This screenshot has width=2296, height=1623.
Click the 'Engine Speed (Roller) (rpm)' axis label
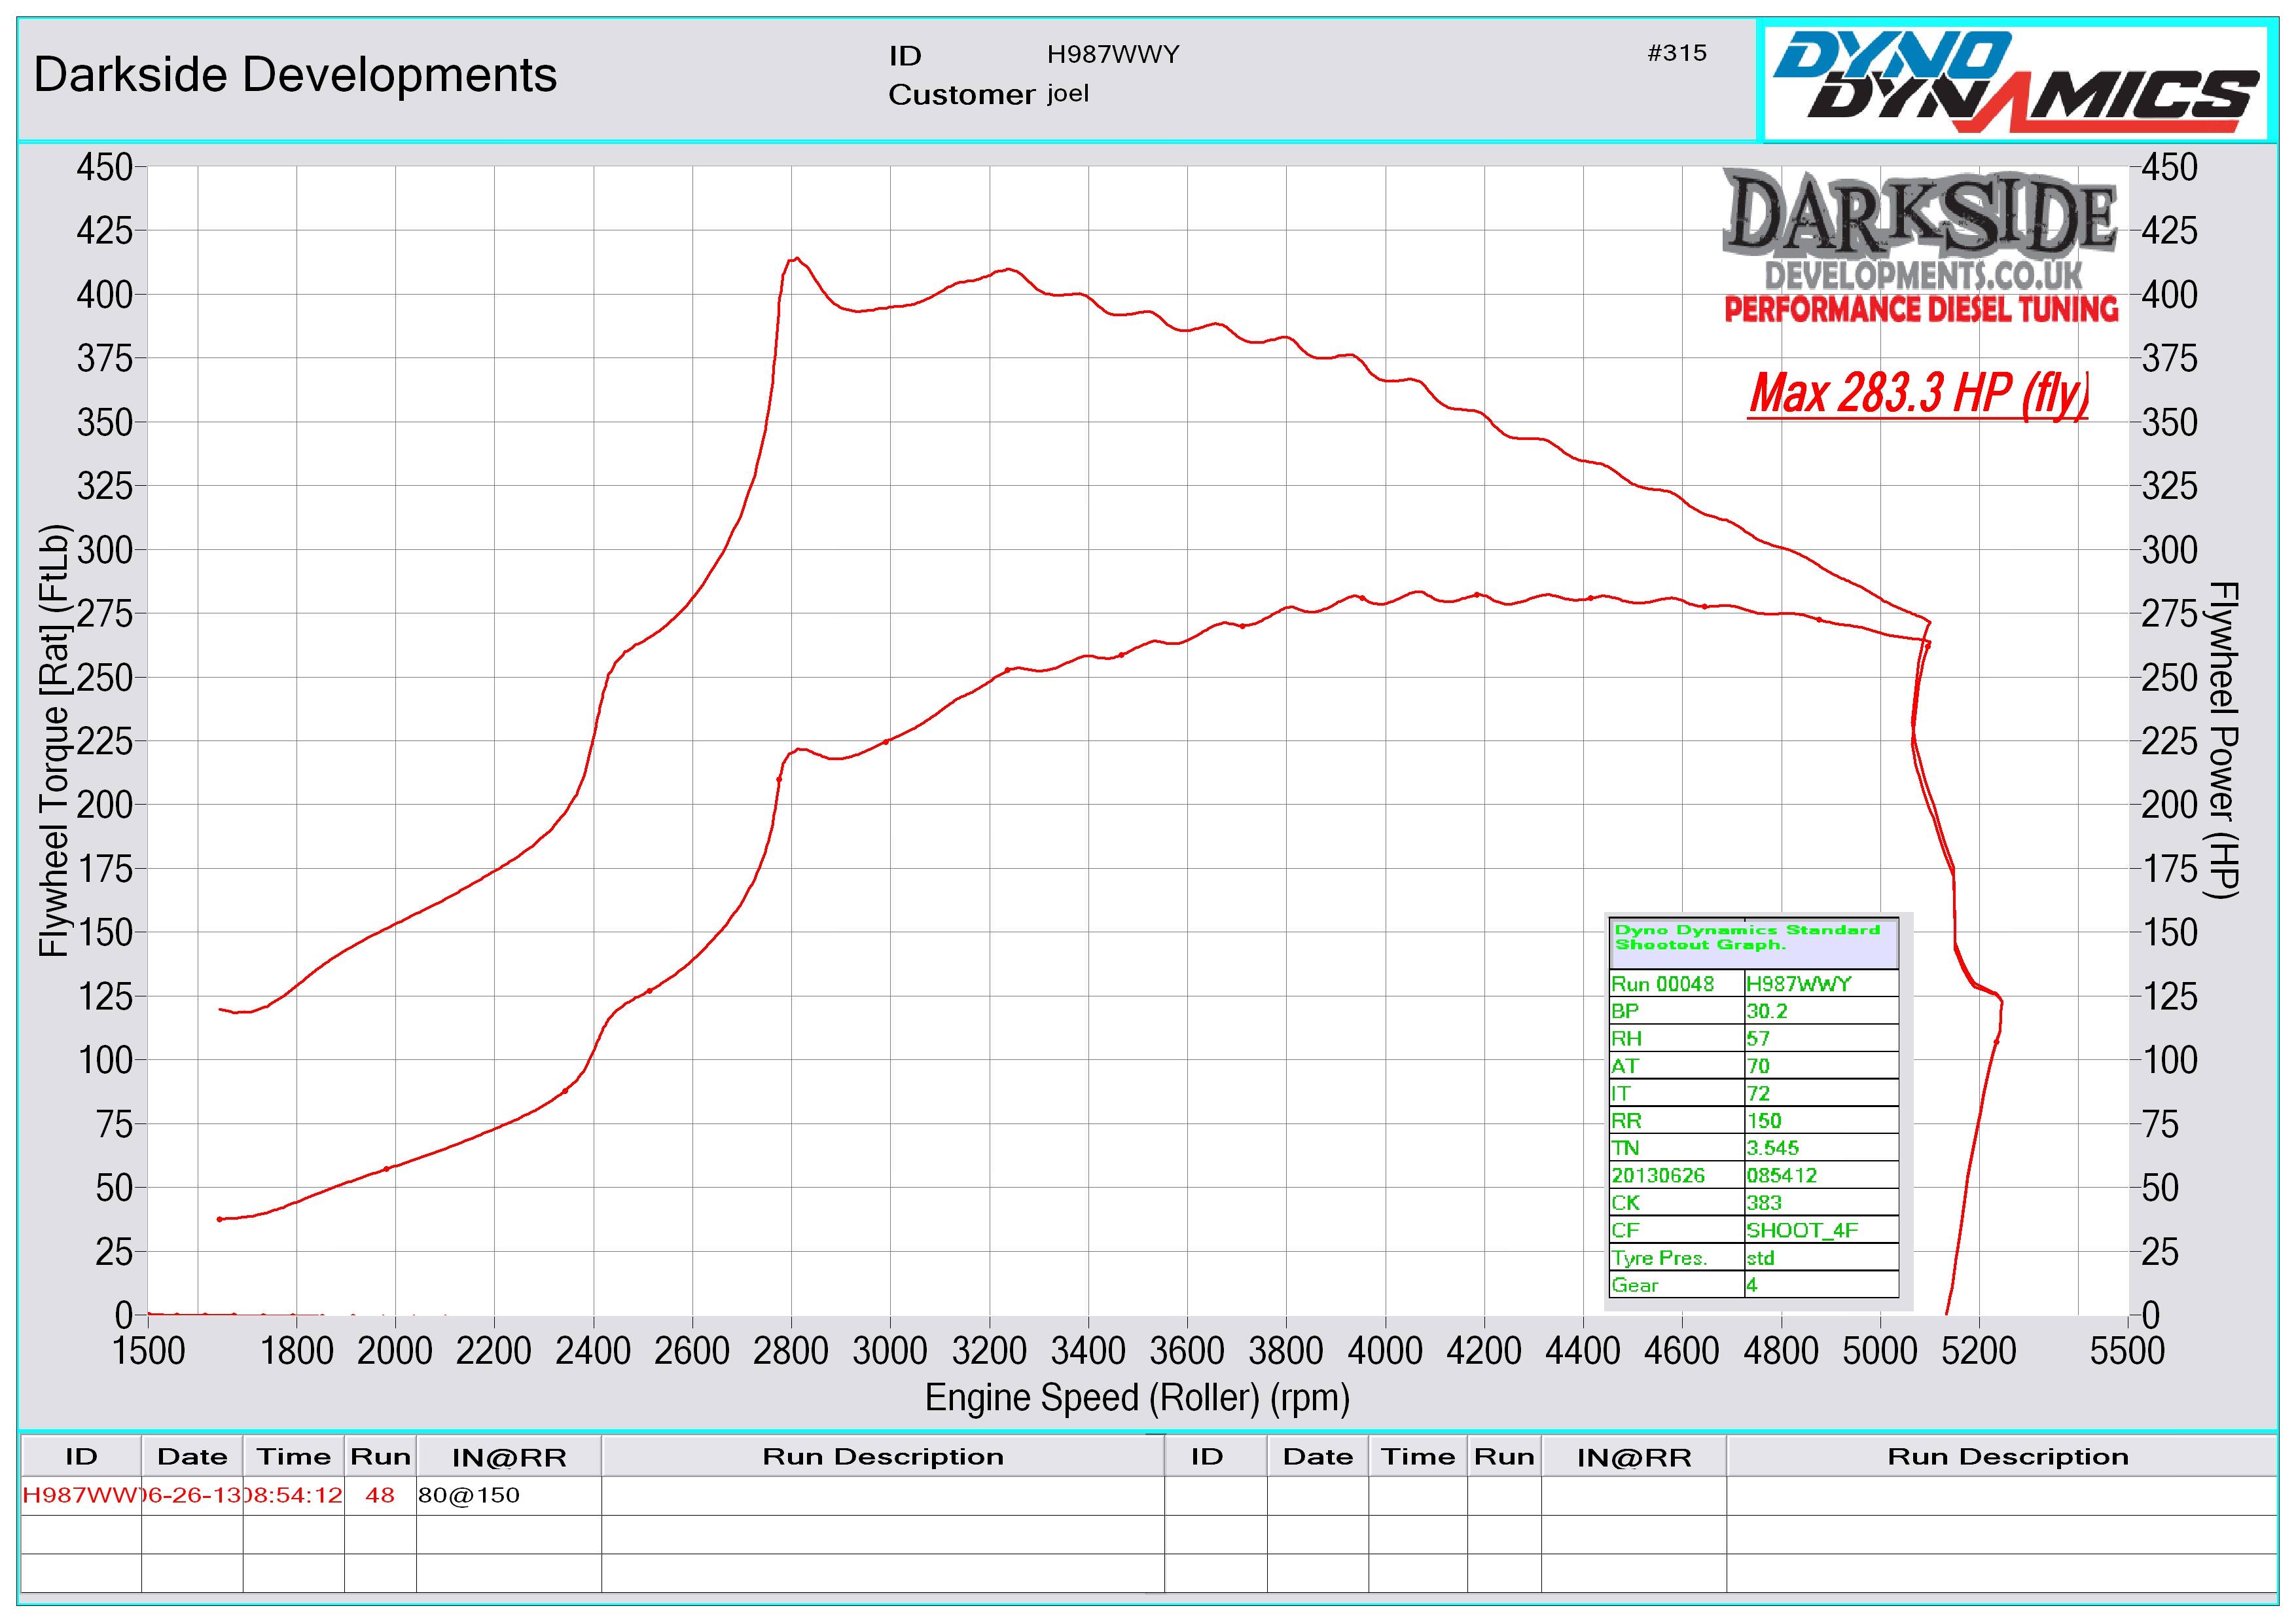point(1137,1398)
